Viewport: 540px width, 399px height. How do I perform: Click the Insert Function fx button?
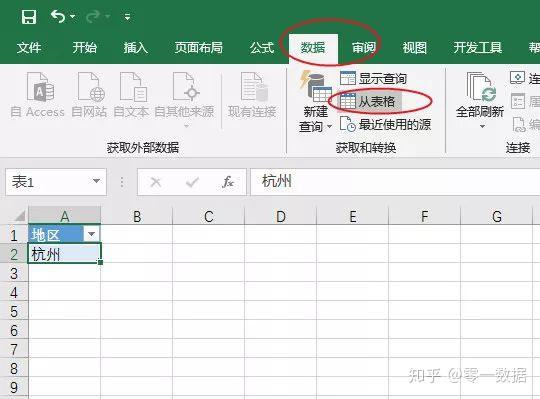tap(228, 182)
